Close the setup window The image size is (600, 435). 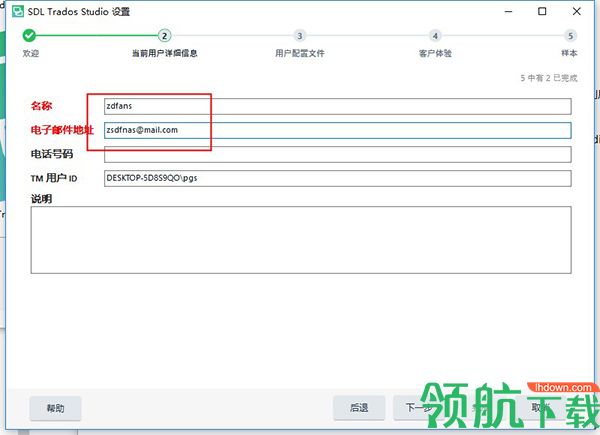coord(577,11)
